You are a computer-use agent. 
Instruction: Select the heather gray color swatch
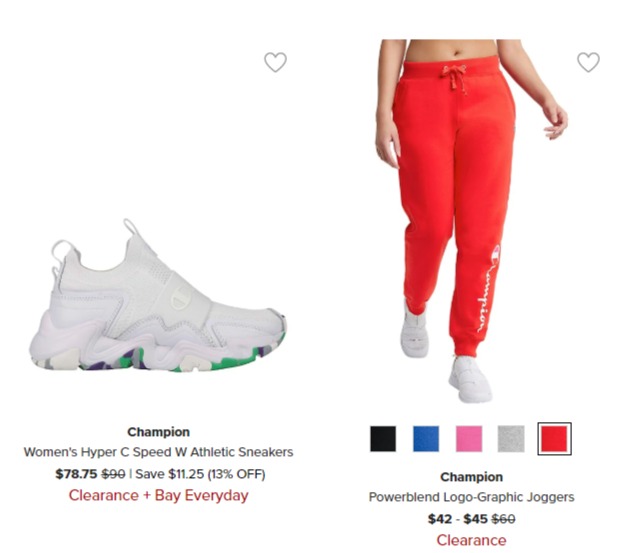coord(511,439)
